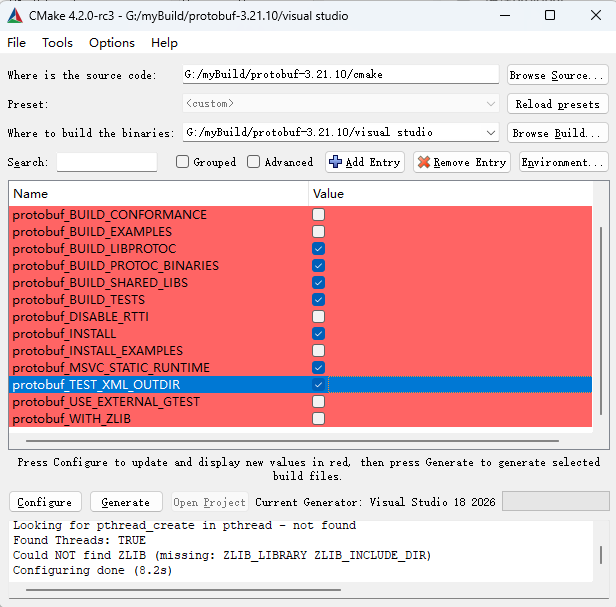Minimize the CMake window

(505, 15)
